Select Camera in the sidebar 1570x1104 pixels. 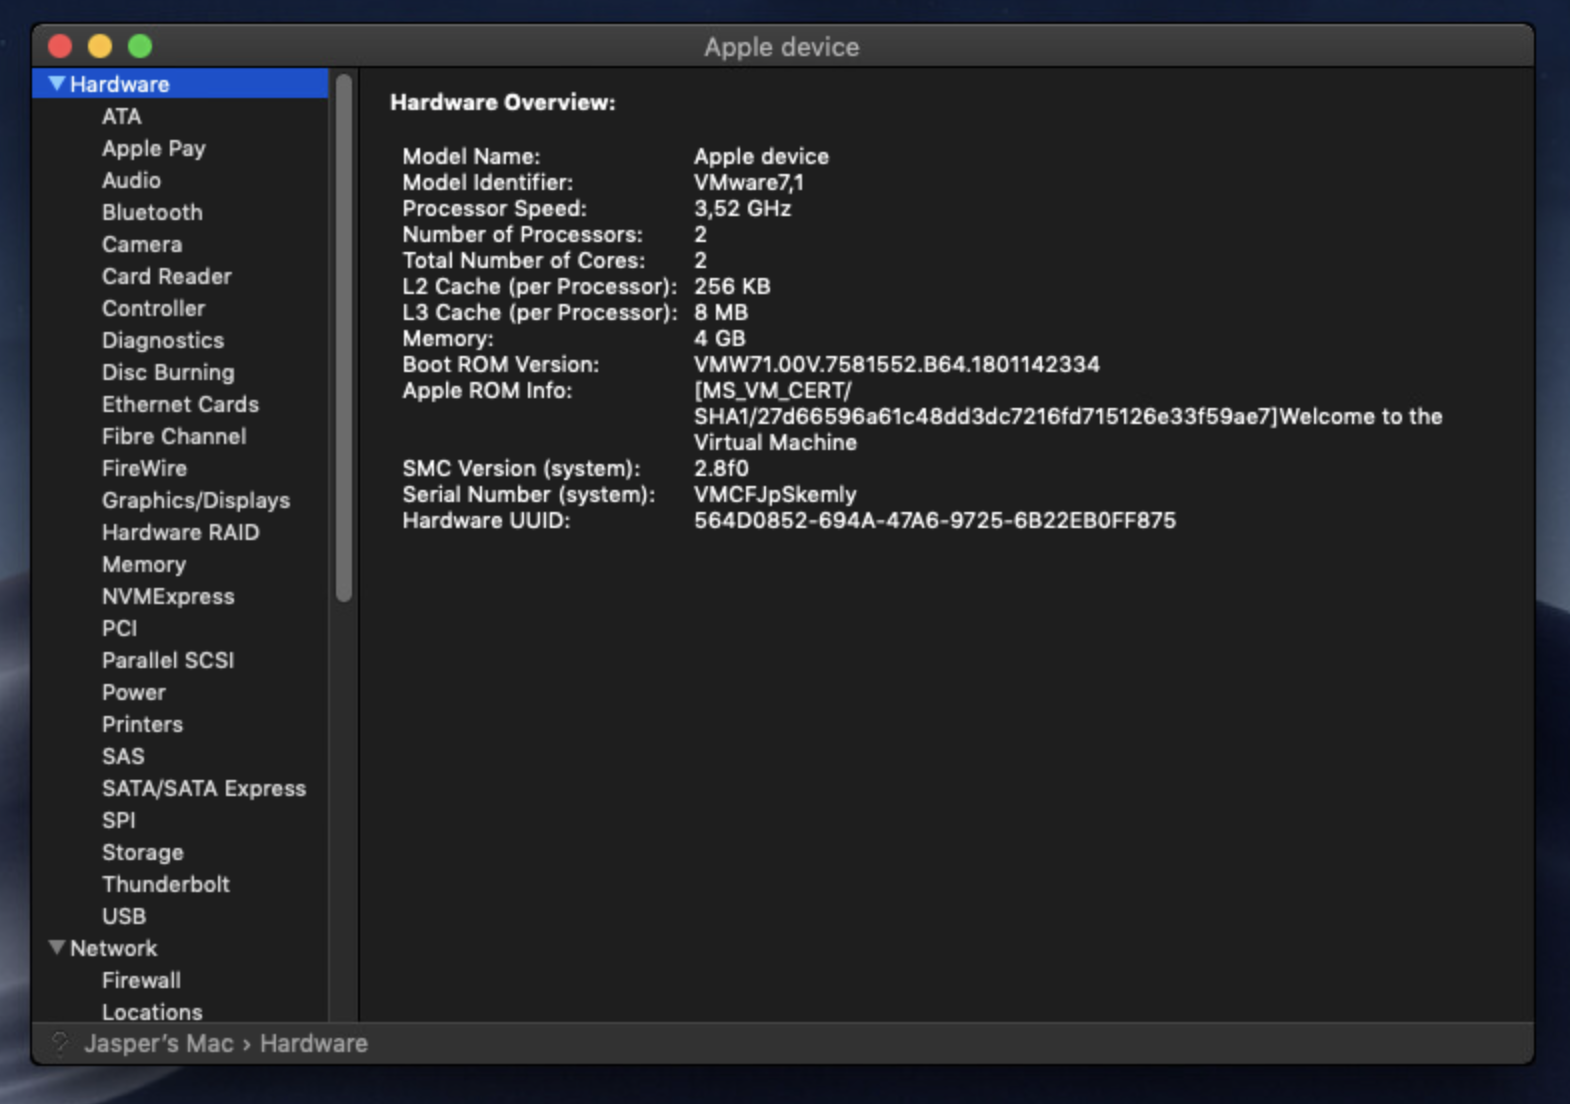(x=142, y=244)
